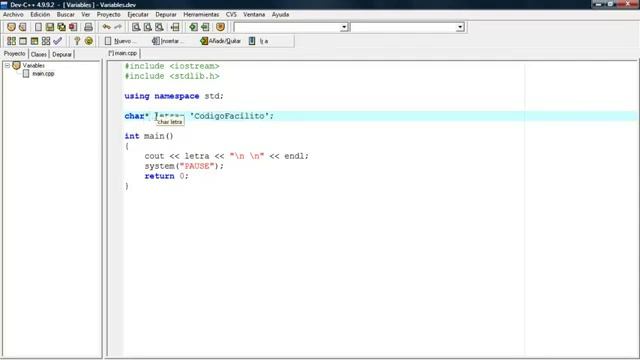640x360 pixels.
Task: Click the Compile and Run icon
Action: 34,41
